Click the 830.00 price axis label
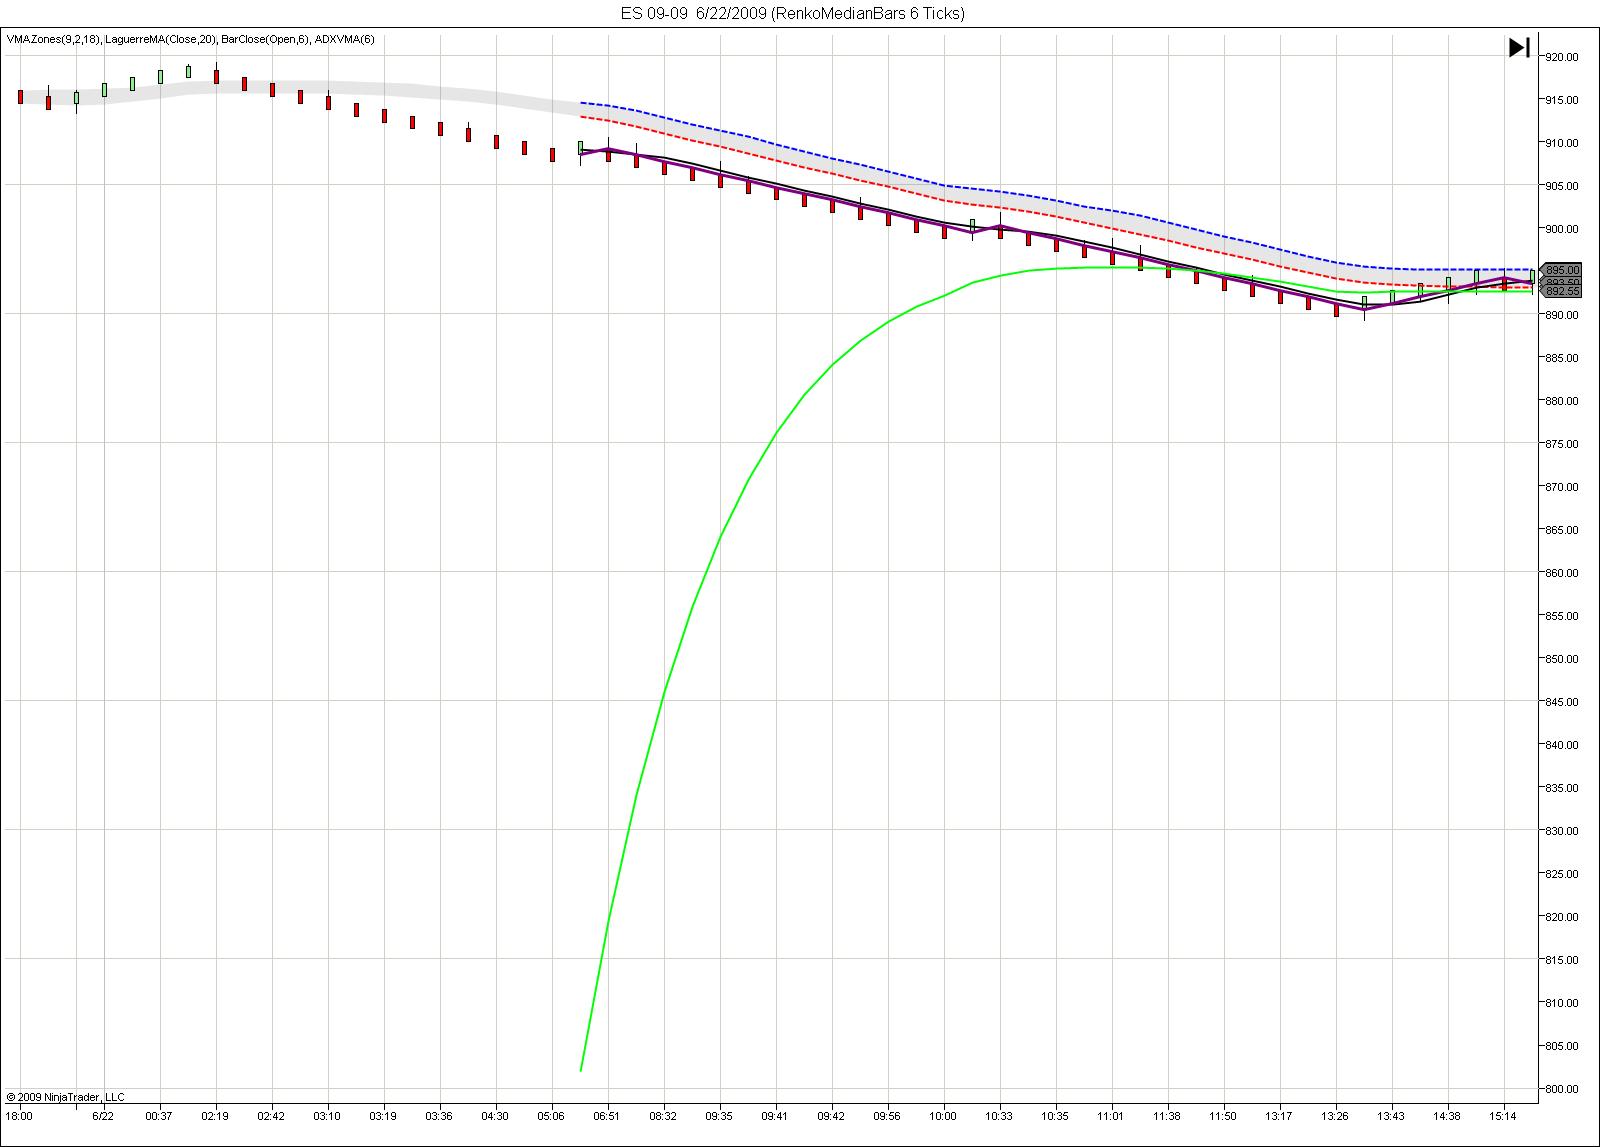Screen dimensions: 1600x1147 1562,831
